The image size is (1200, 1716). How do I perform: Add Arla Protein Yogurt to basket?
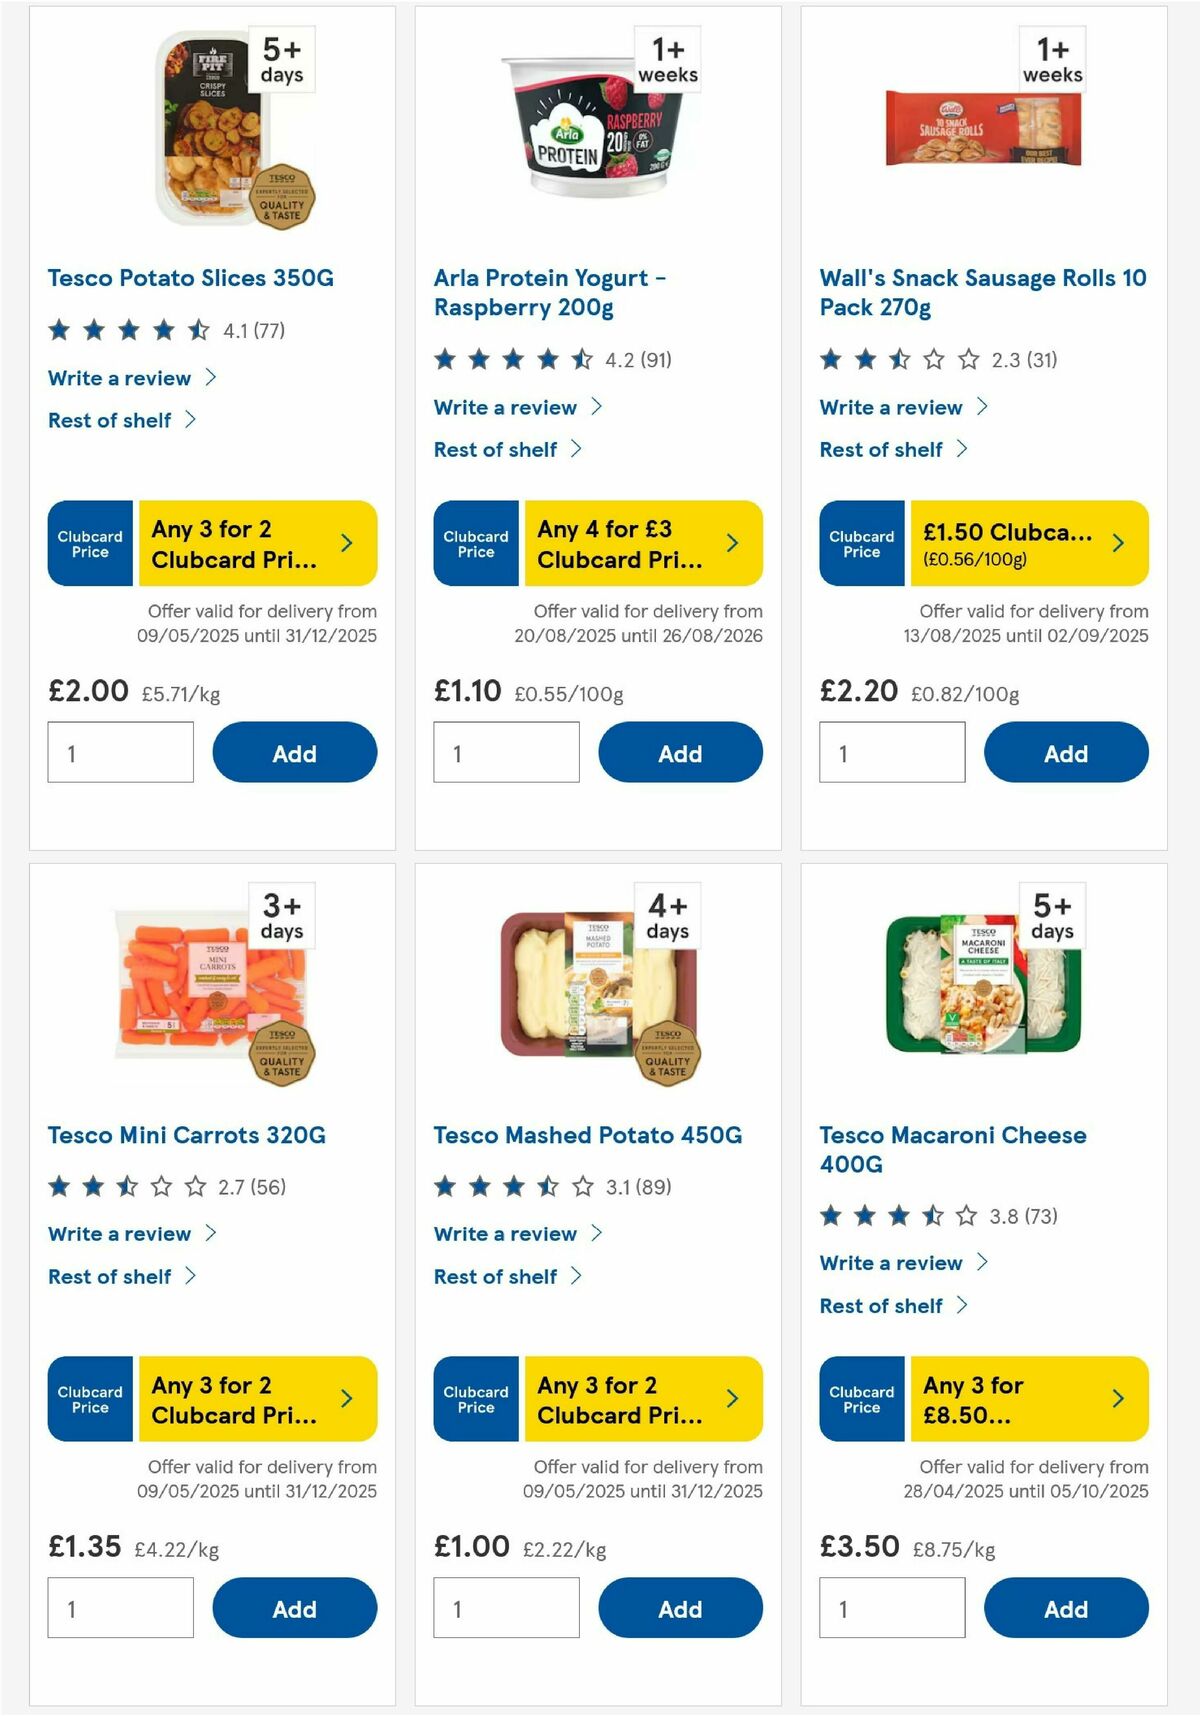[679, 752]
